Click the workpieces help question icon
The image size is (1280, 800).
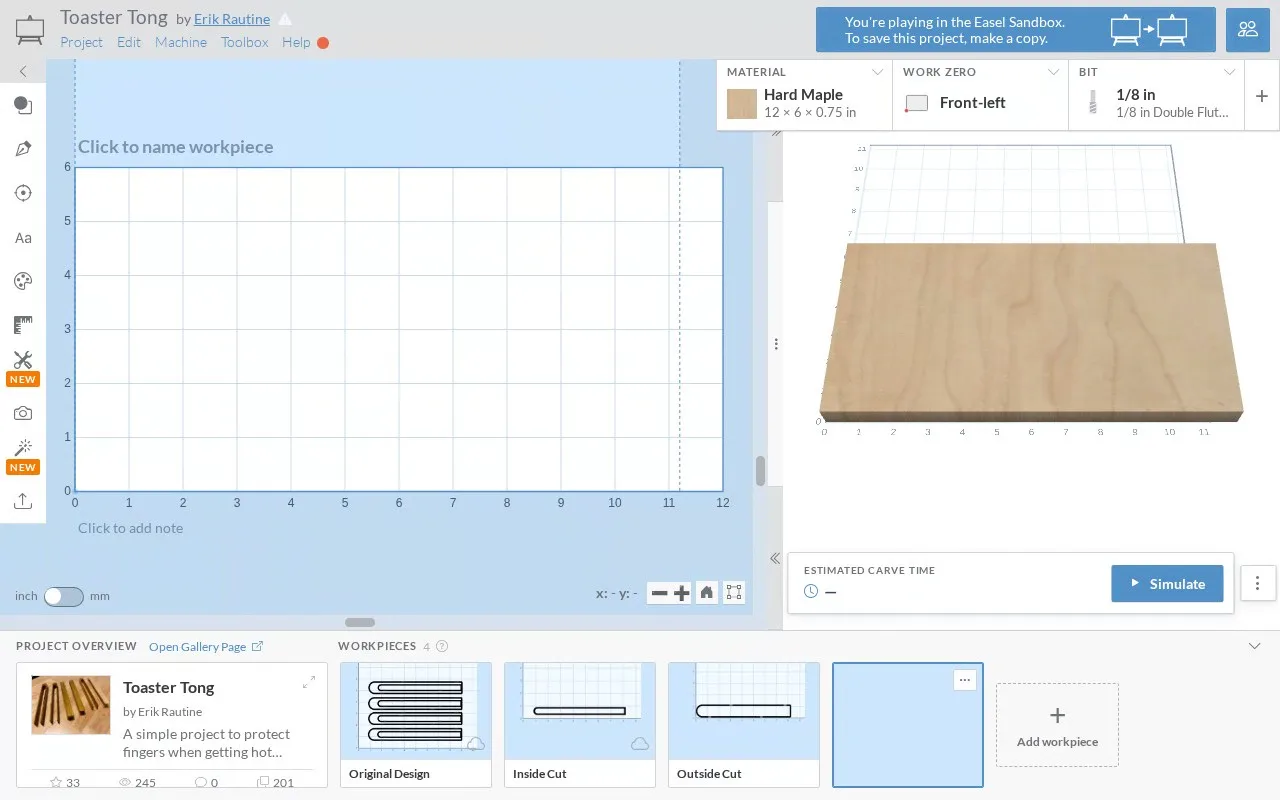tap(442, 646)
